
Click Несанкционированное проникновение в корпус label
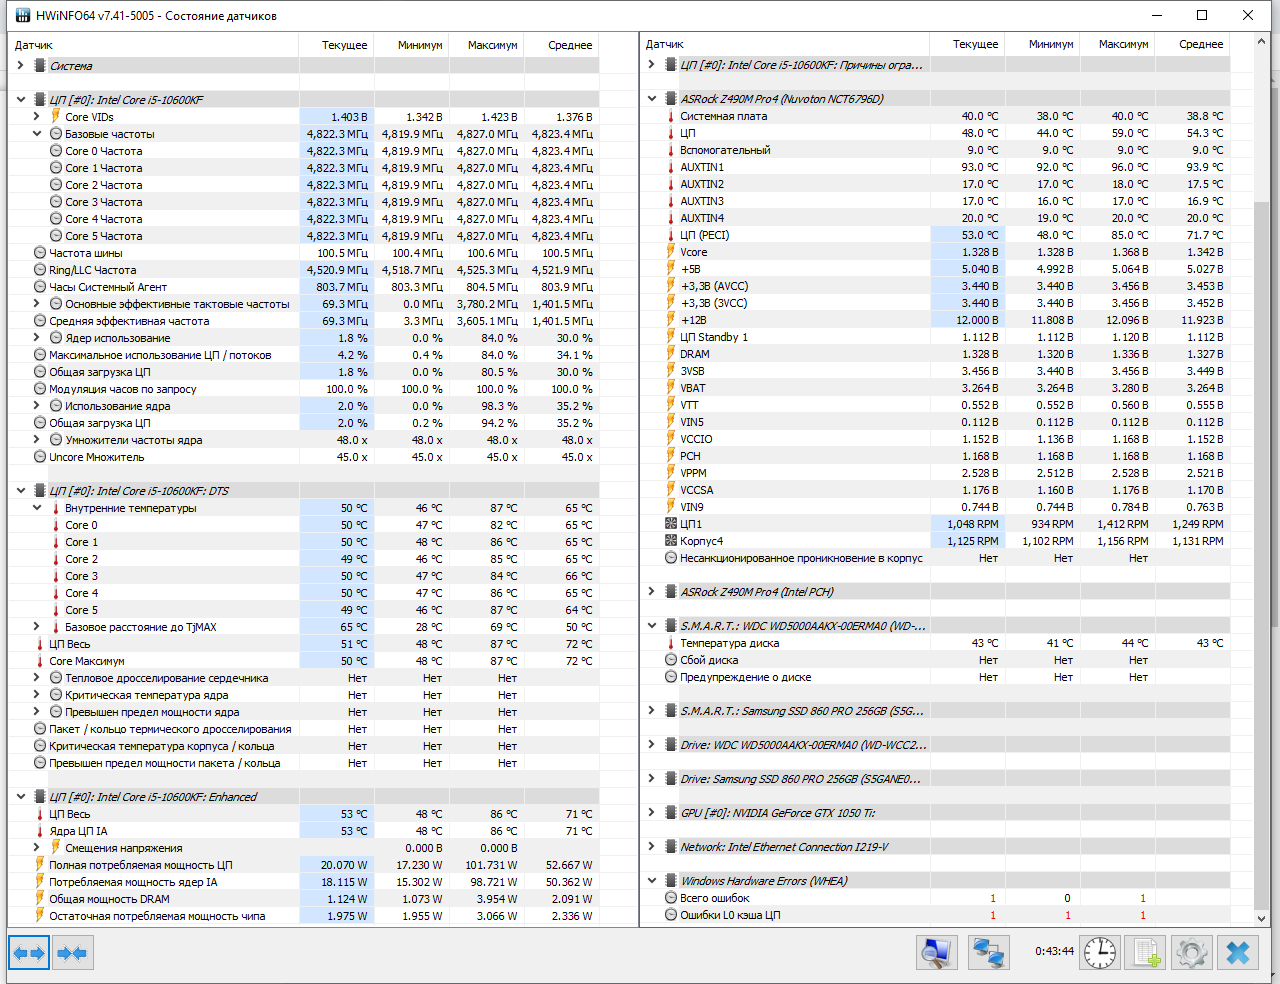[x=801, y=558]
